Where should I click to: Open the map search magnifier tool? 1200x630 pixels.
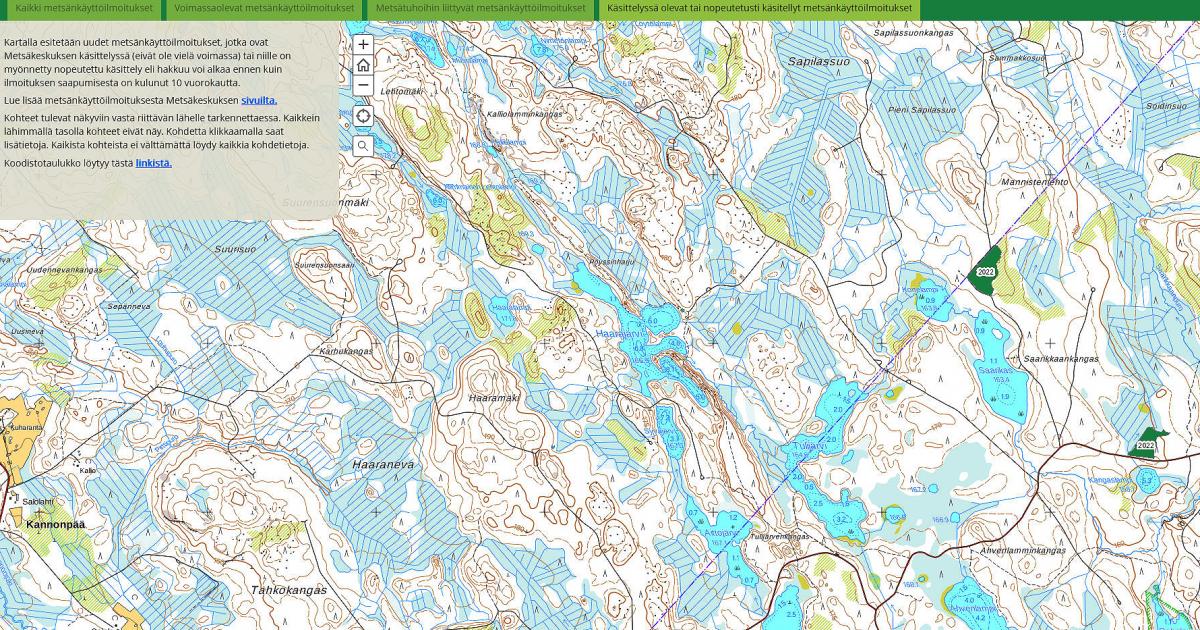(363, 146)
